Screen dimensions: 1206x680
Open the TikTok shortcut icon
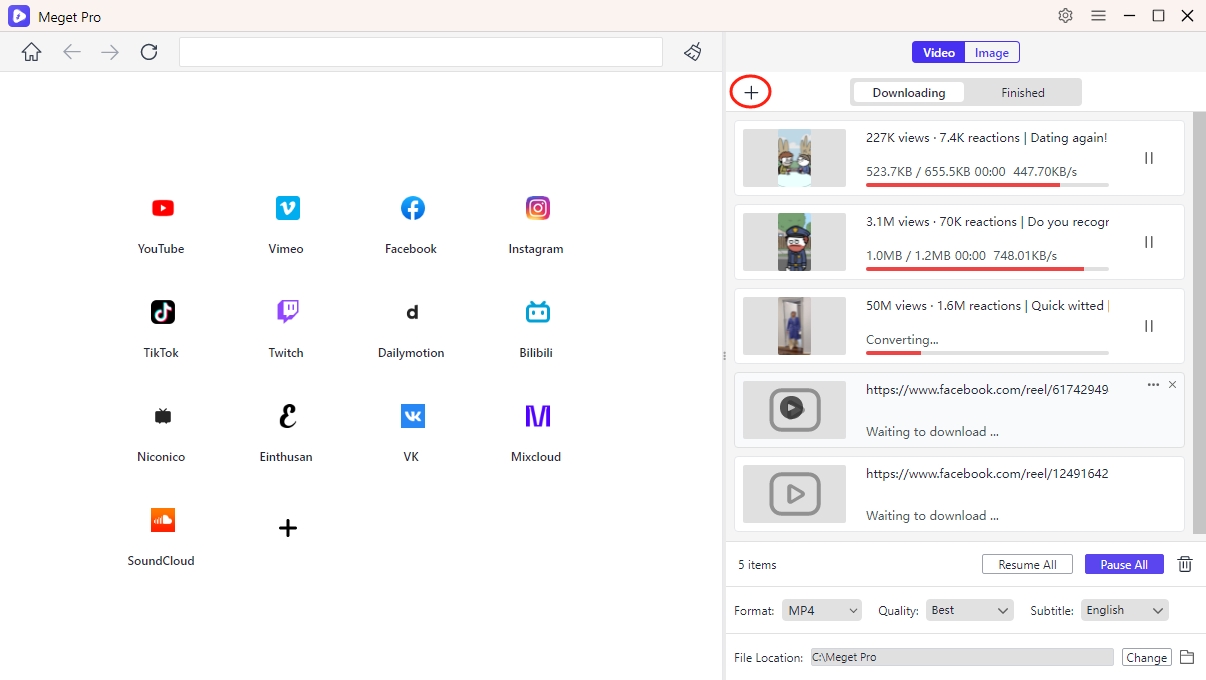162,312
